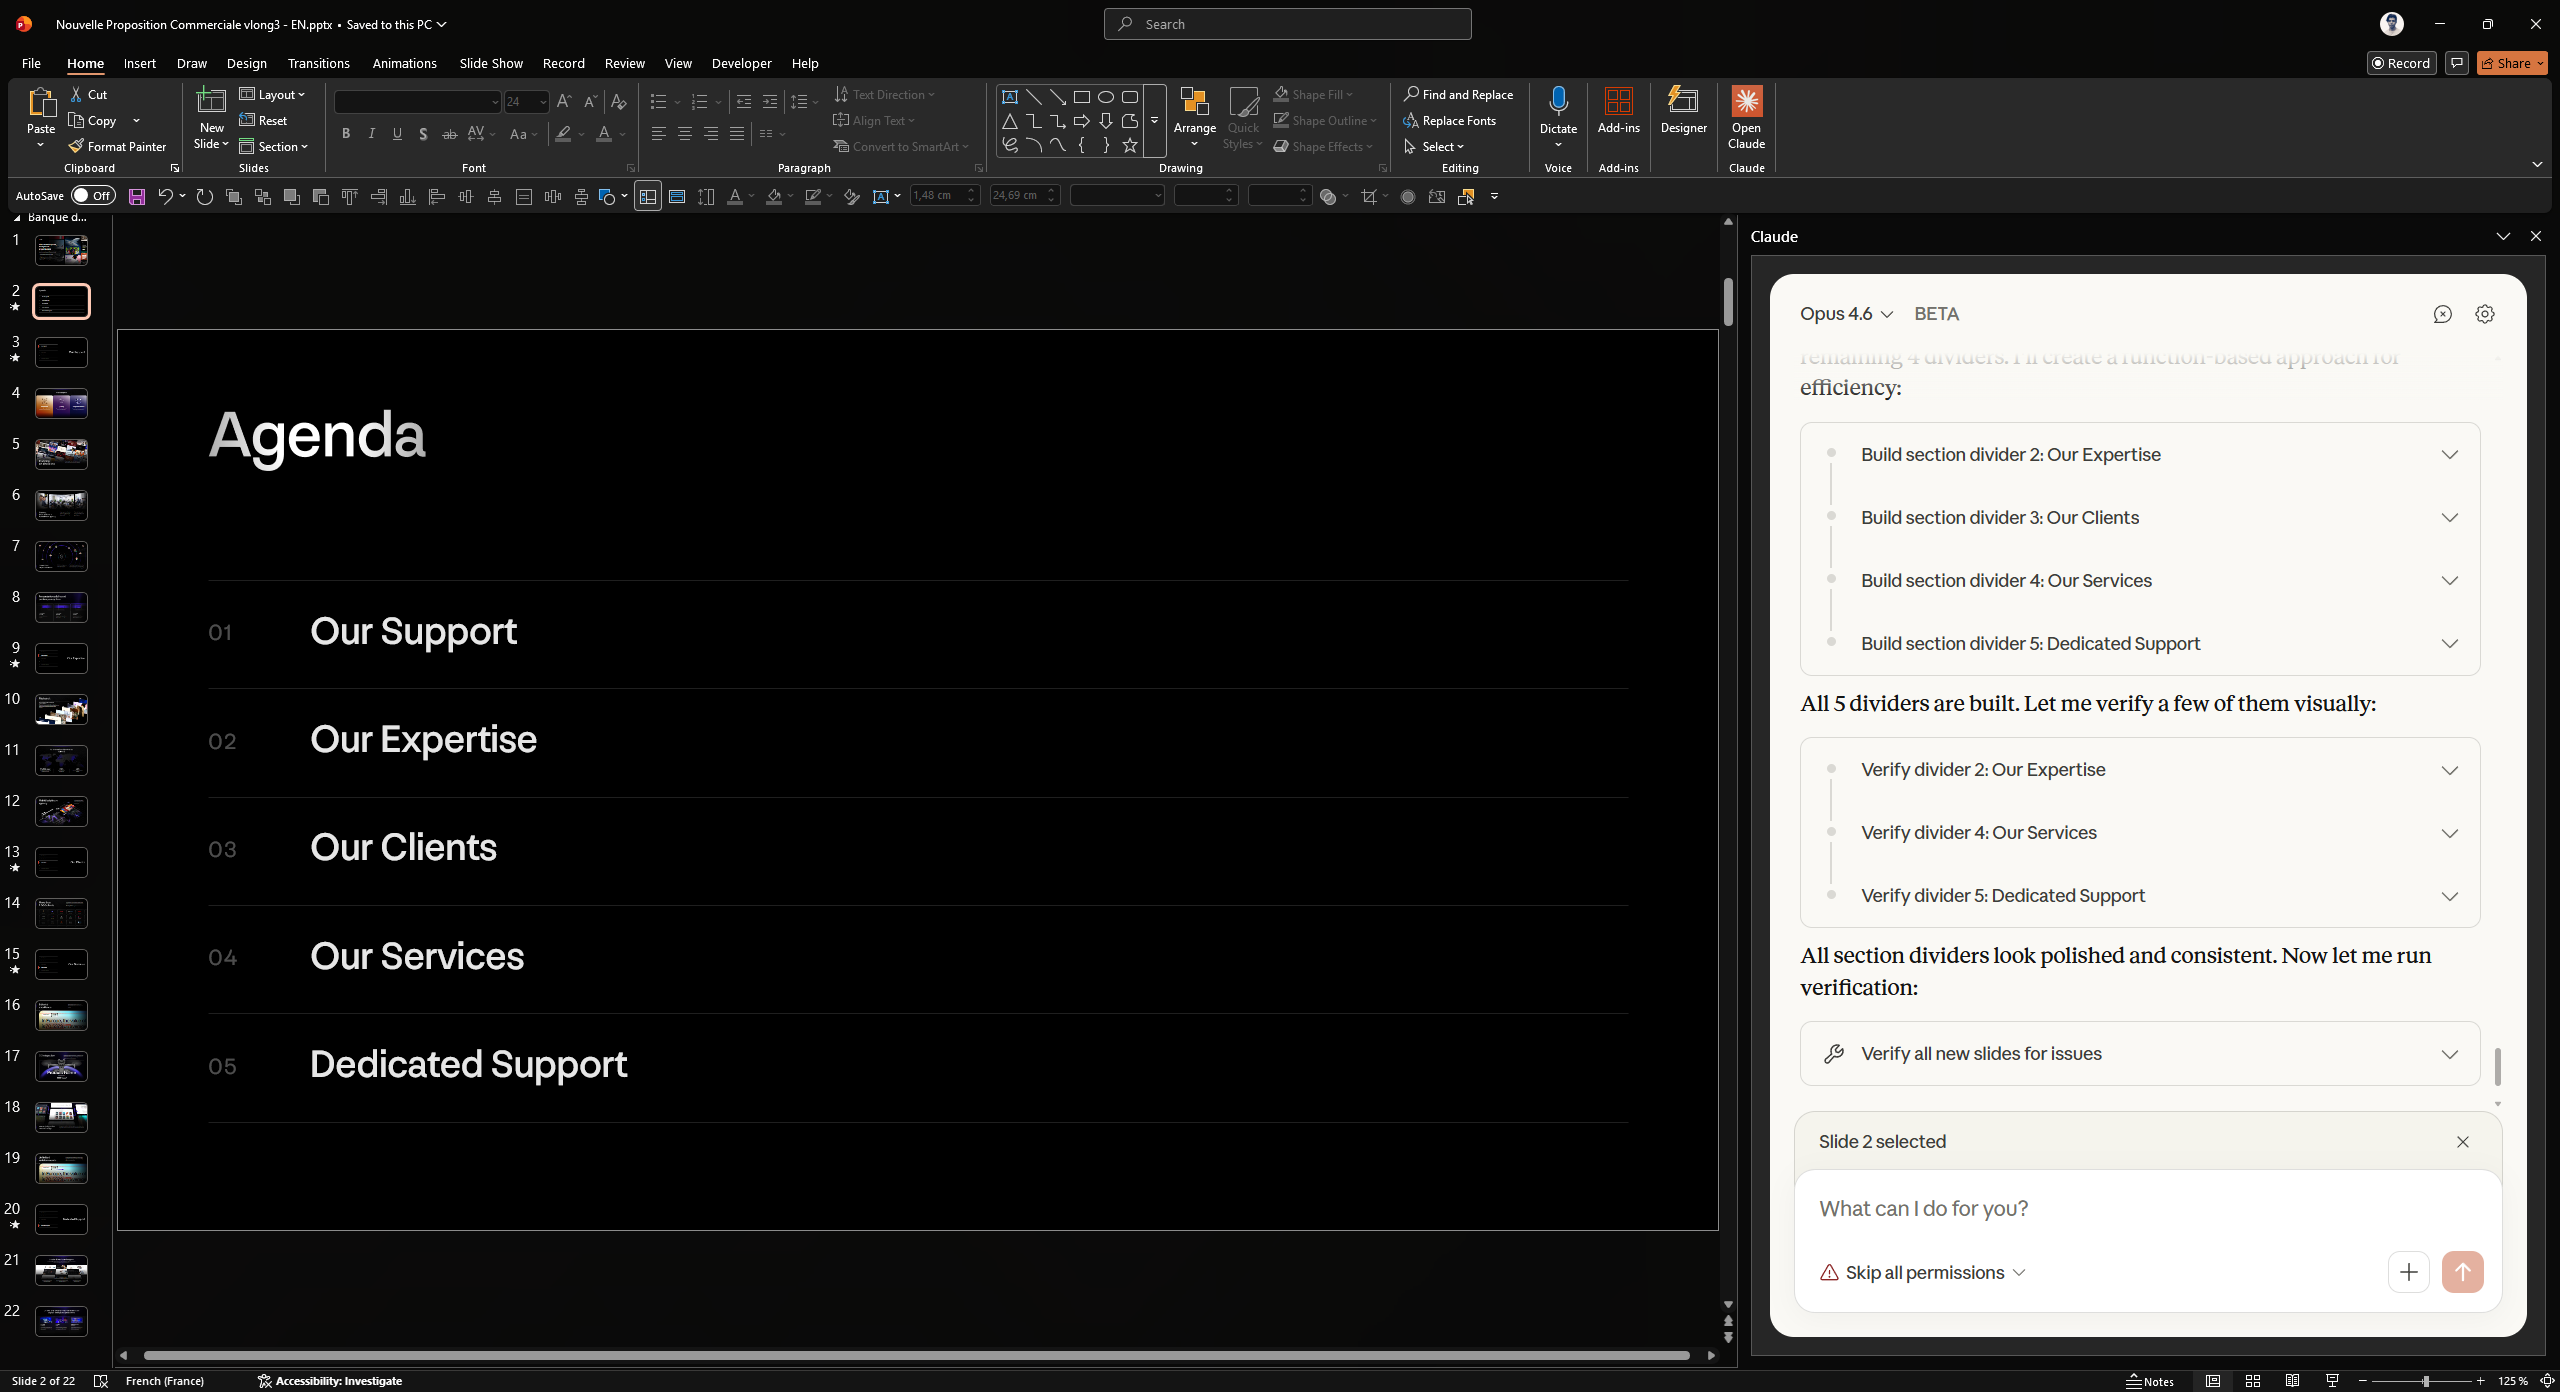Toggle the Notes pane
Viewport: 2560px width, 1392px height.
2150,1381
